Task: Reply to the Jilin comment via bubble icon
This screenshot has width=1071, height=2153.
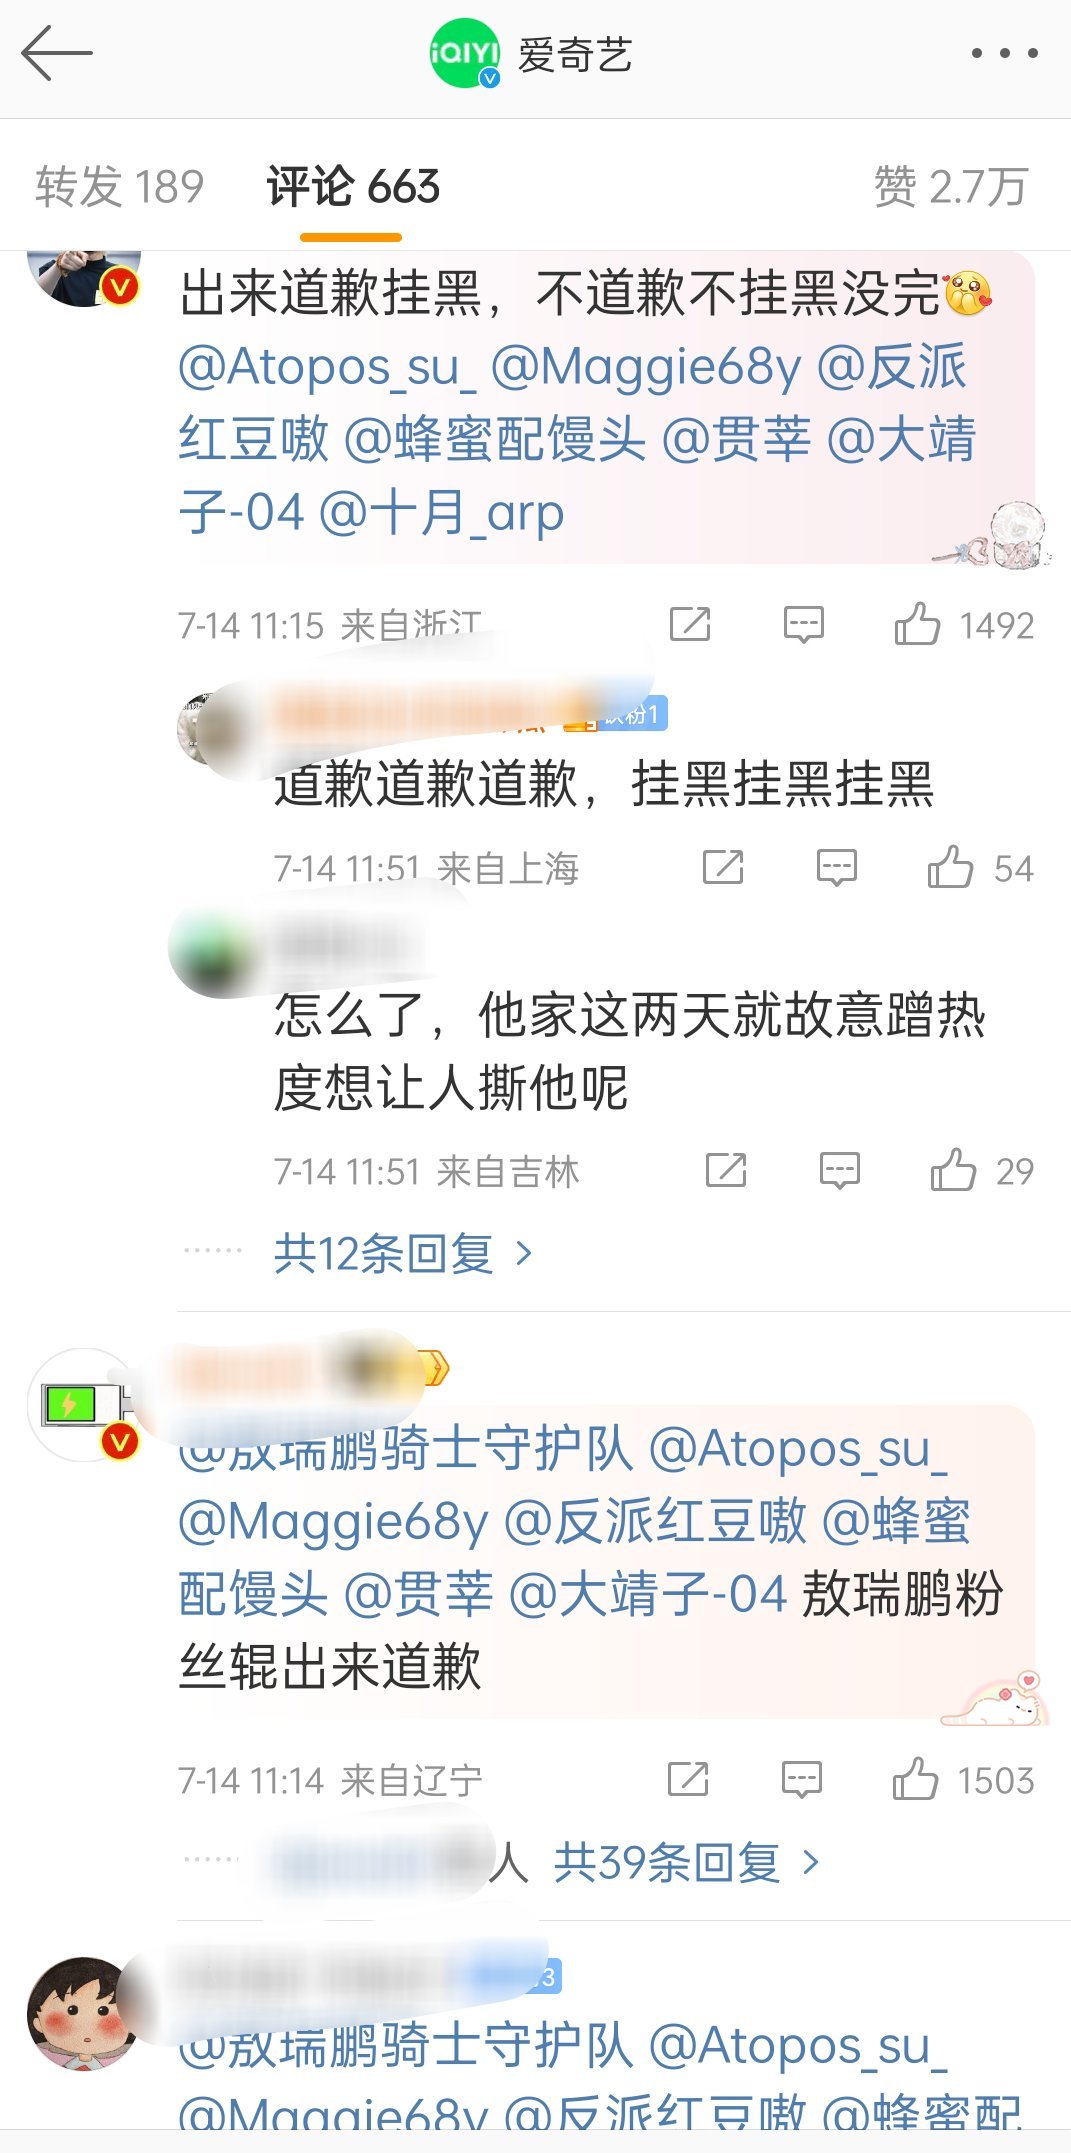Action: click(839, 1170)
